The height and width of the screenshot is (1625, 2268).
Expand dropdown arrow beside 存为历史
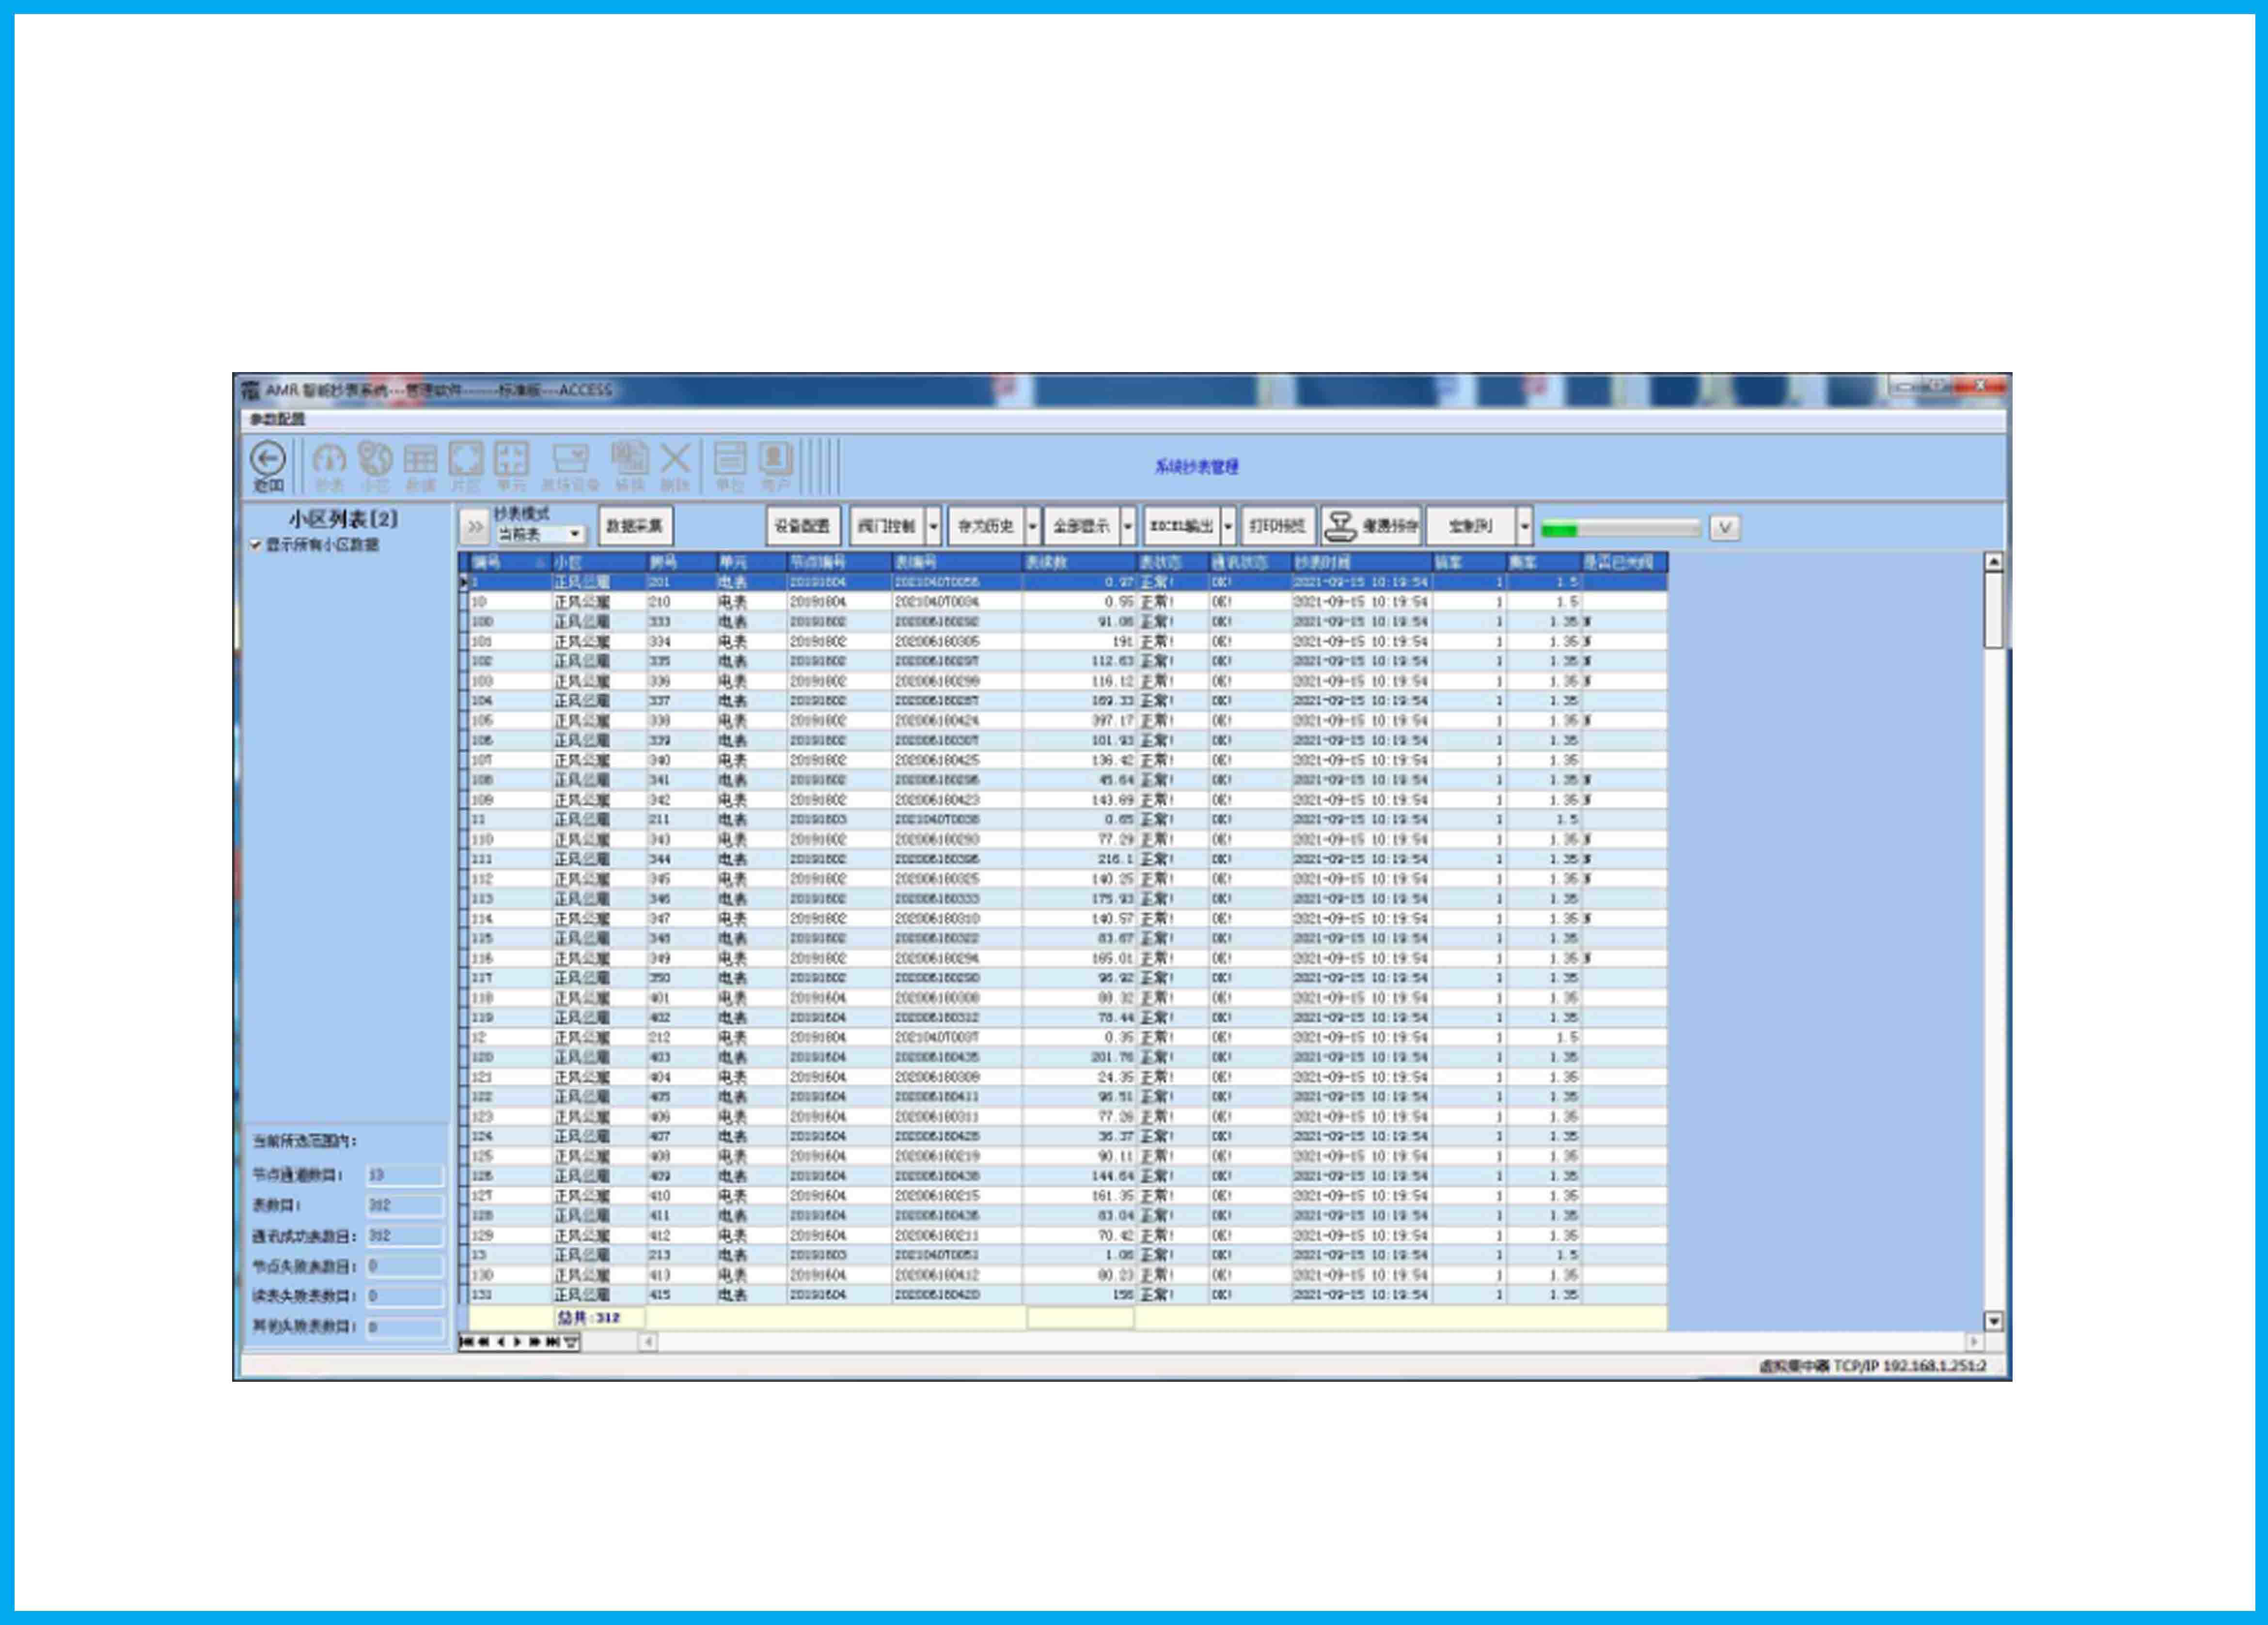1032,526
